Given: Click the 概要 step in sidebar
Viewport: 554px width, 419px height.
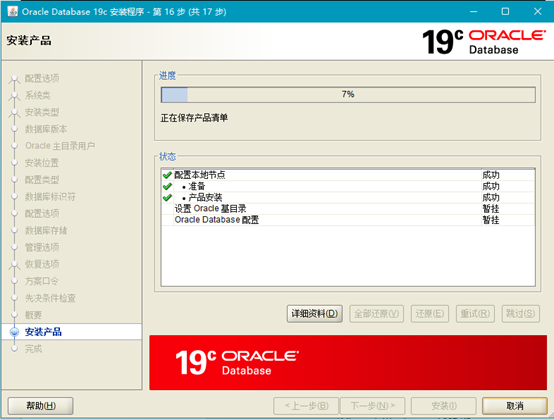Looking at the screenshot, I should tap(33, 315).
